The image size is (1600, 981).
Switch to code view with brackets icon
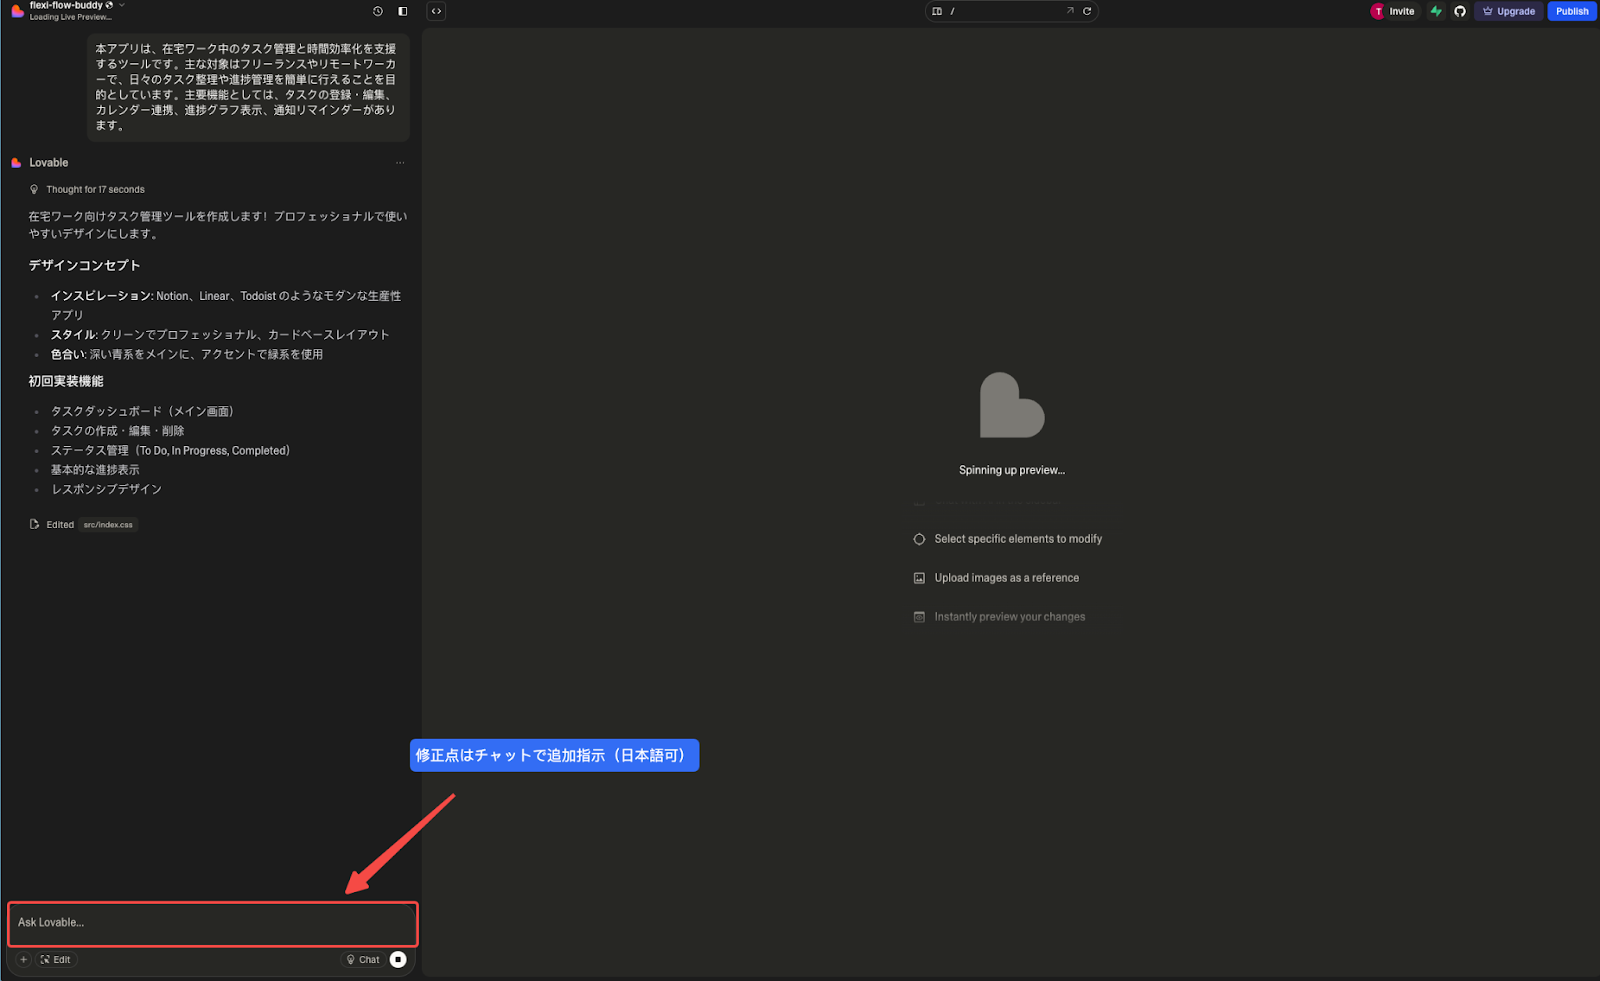[x=436, y=11]
